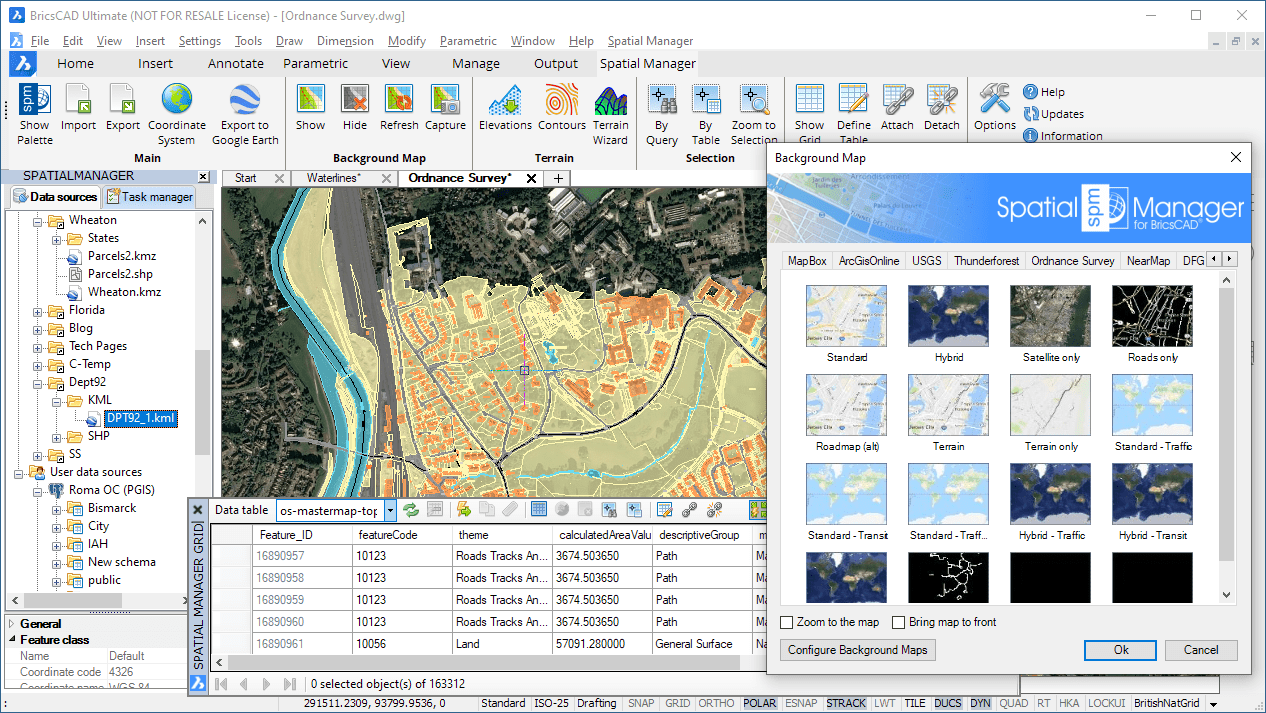Screen dimensions: 1266x713
Task: Check the Zoom to the map checkbox
Action: pos(787,622)
